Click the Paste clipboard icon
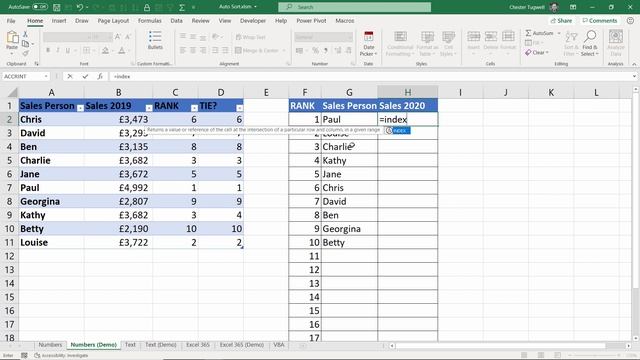This screenshot has height=360, width=640. pos(12,38)
